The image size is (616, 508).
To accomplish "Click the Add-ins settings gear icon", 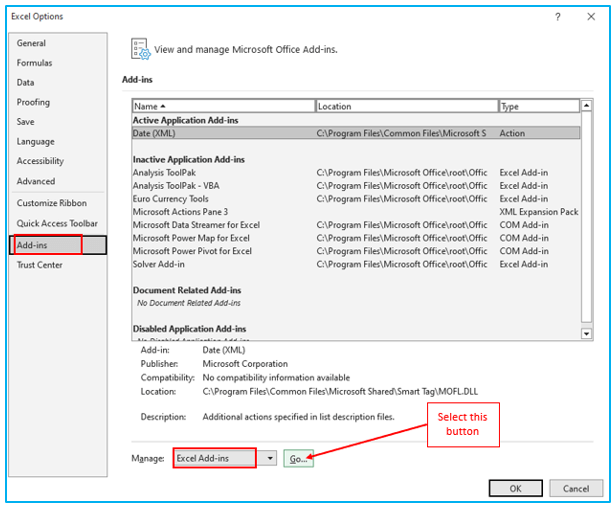I will tap(140, 49).
